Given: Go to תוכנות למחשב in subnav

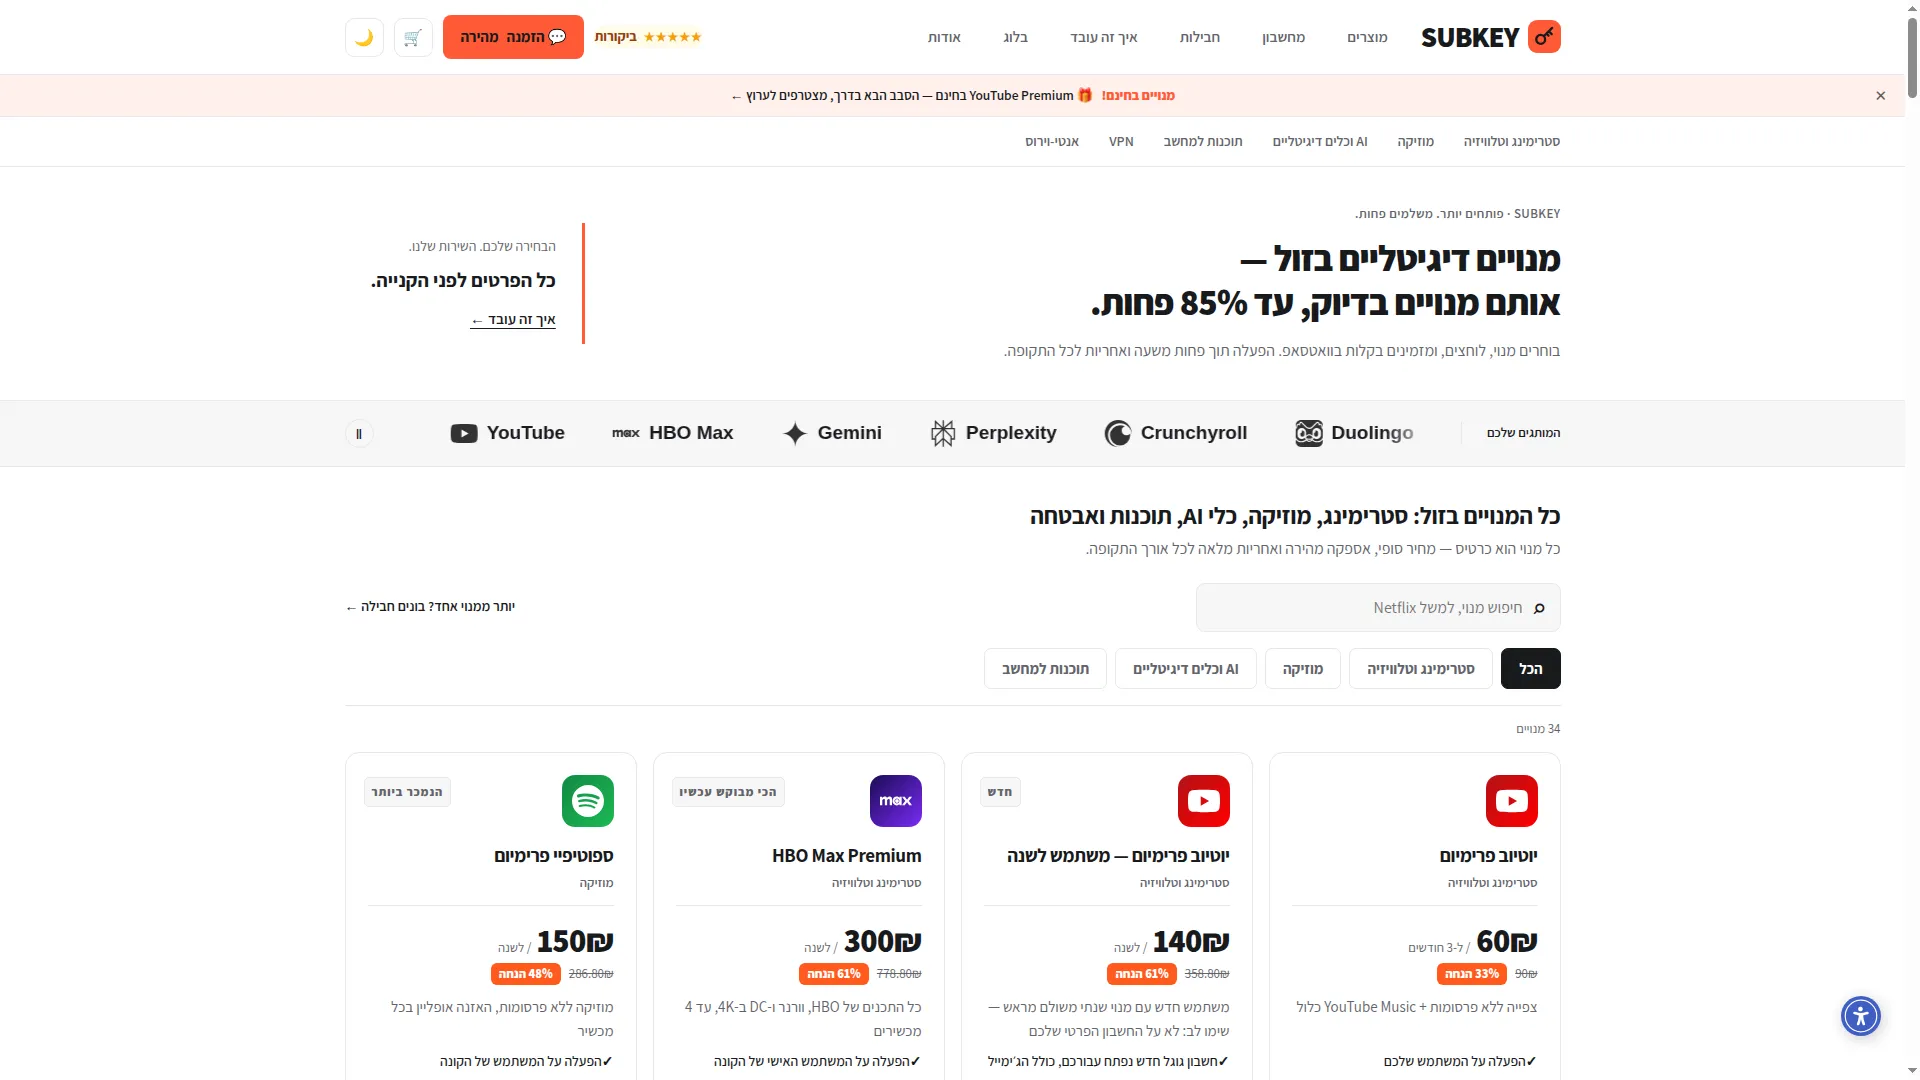Looking at the screenshot, I should click(1203, 142).
